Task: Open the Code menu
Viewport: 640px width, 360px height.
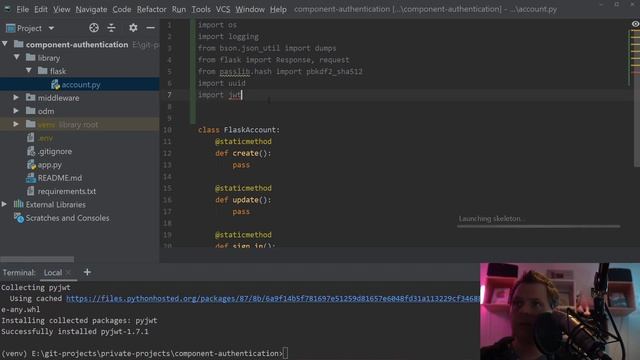Action: click(122, 9)
